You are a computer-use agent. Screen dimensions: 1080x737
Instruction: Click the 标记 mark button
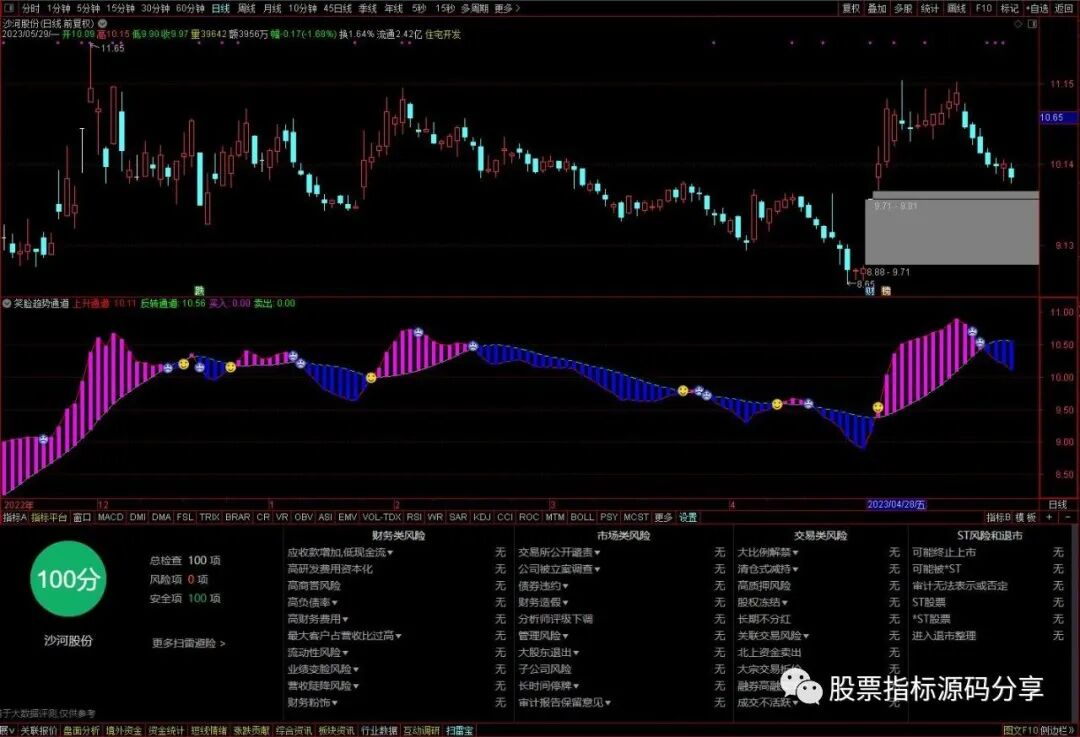[1010, 8]
